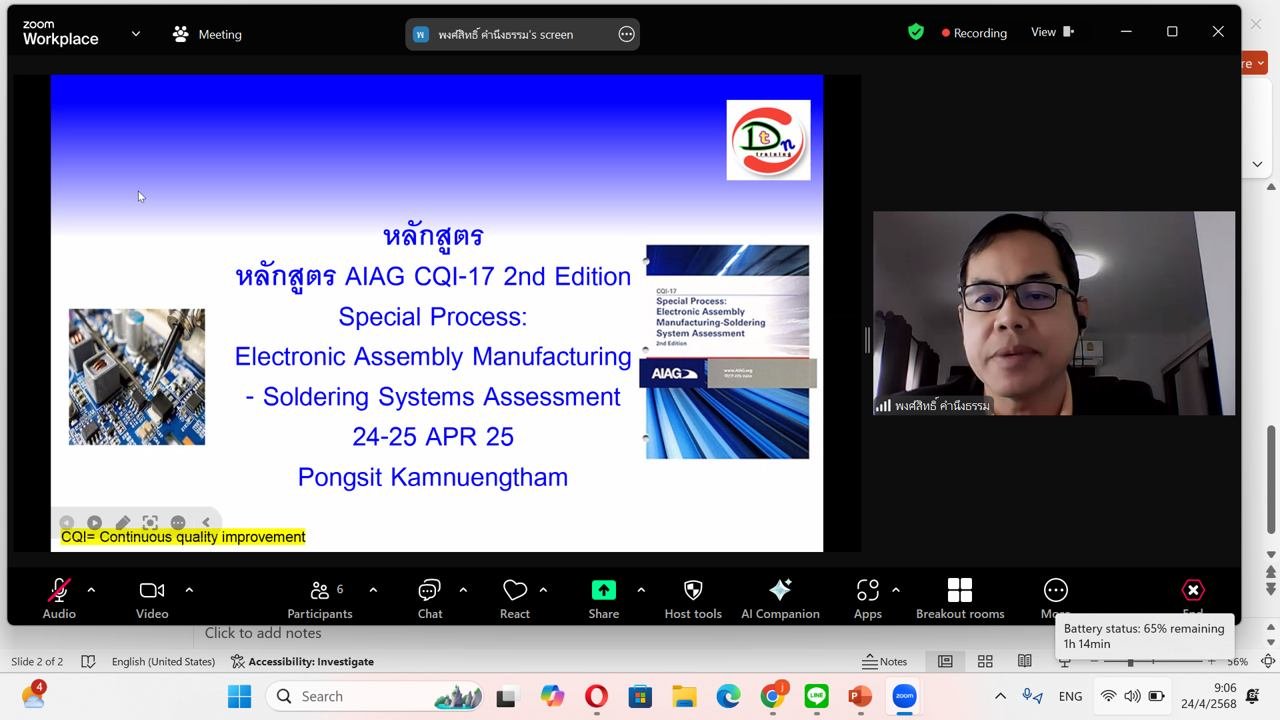Click the presenter's video thumbnail
The width and height of the screenshot is (1280, 720).
(x=1054, y=313)
